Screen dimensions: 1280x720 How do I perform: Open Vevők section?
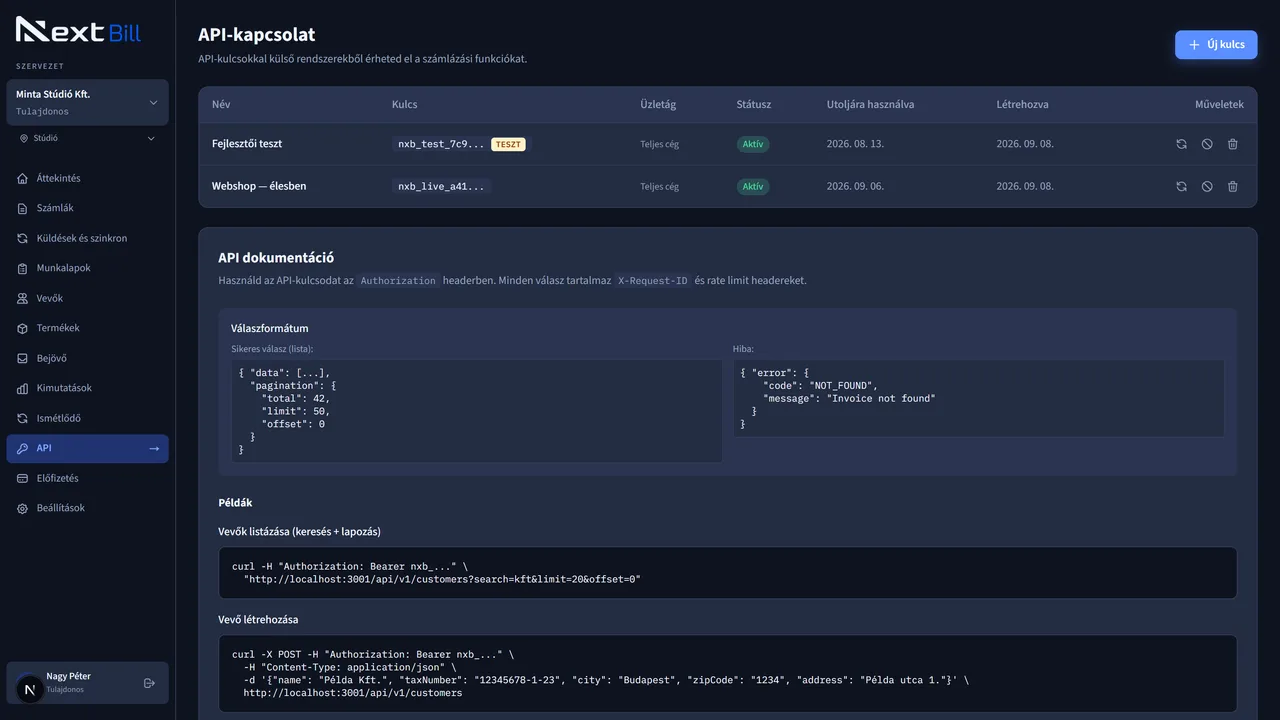88,298
